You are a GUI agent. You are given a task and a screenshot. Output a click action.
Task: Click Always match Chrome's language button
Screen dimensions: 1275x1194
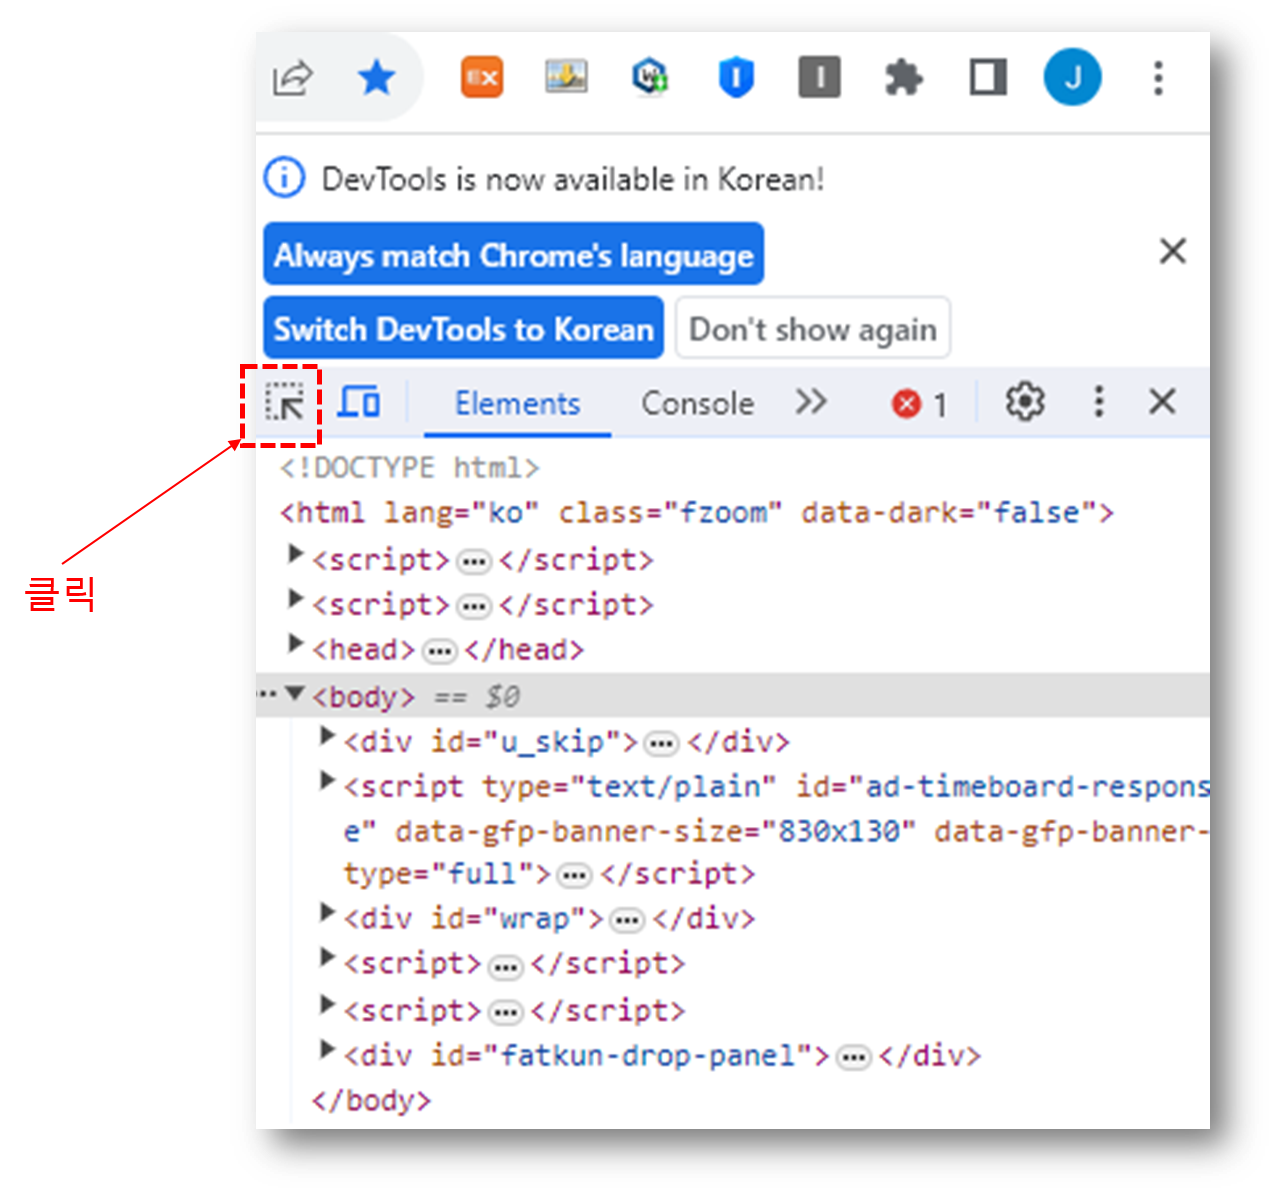514,254
